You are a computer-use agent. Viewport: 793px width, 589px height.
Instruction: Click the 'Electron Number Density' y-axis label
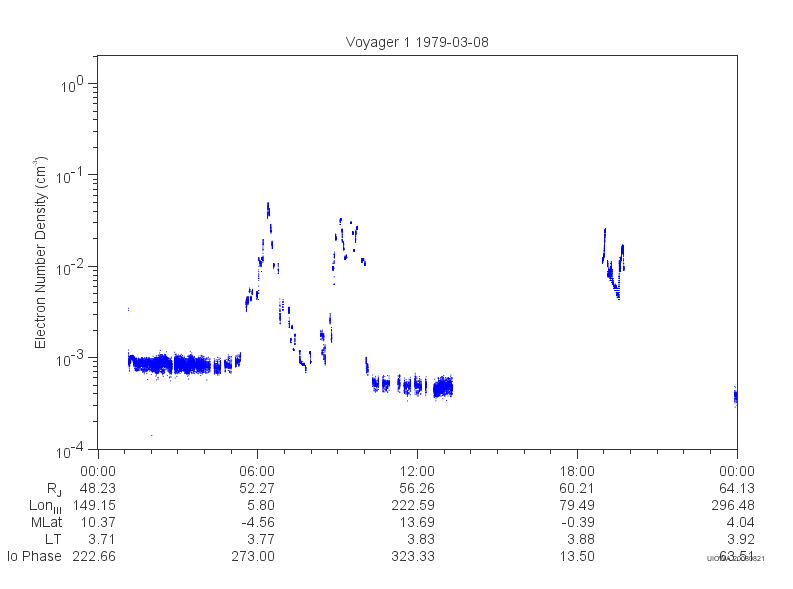point(40,252)
